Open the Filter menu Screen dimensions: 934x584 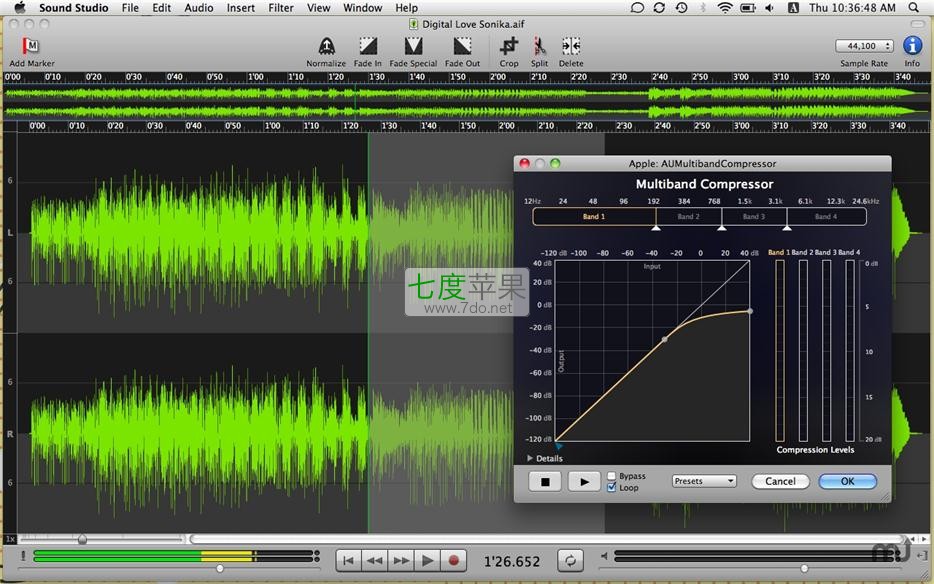[281, 8]
